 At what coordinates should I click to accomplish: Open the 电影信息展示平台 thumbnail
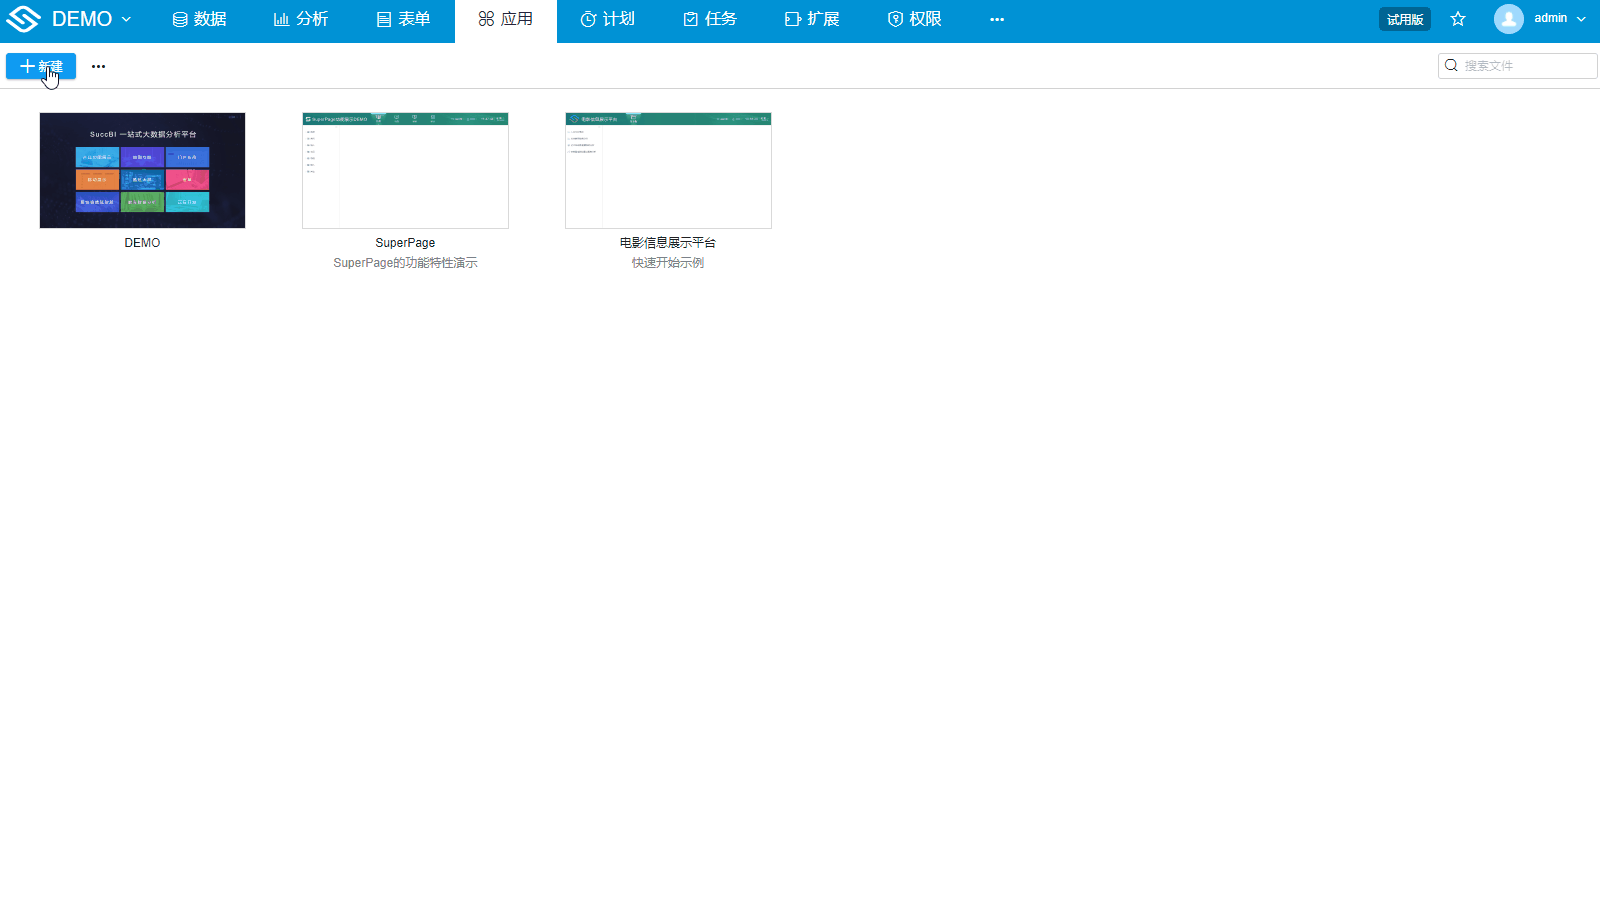point(668,170)
